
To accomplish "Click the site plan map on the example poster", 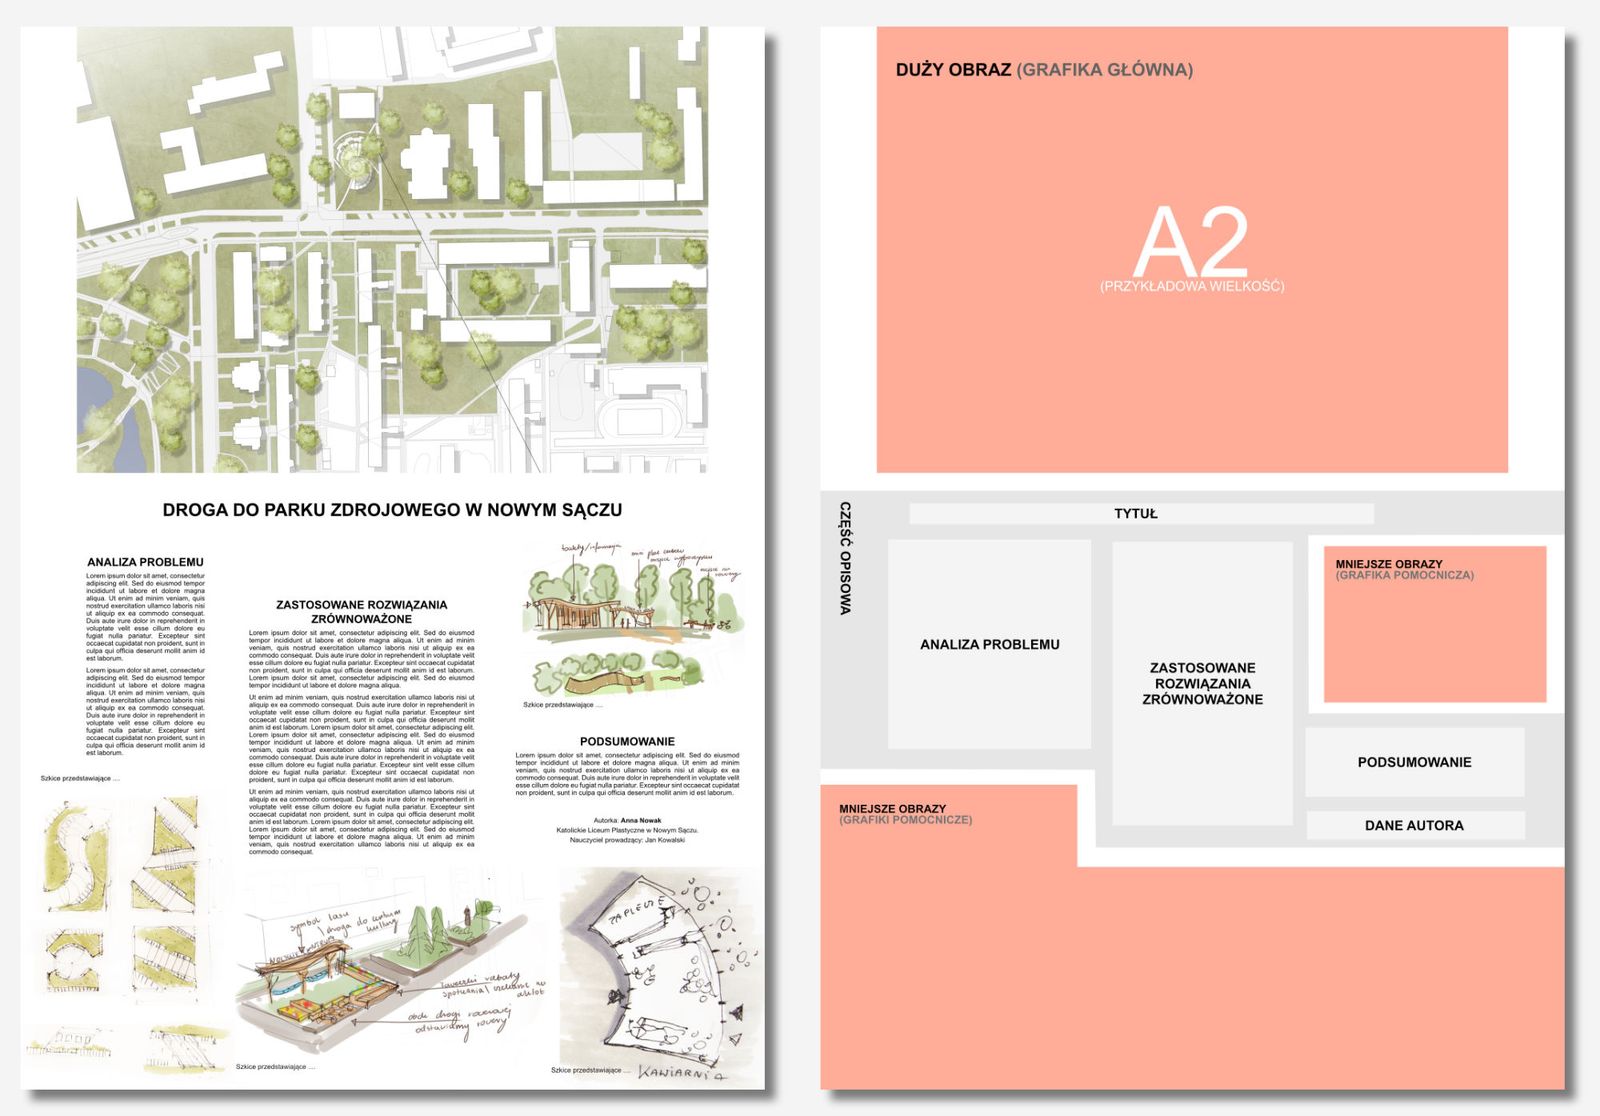I will (392, 250).
